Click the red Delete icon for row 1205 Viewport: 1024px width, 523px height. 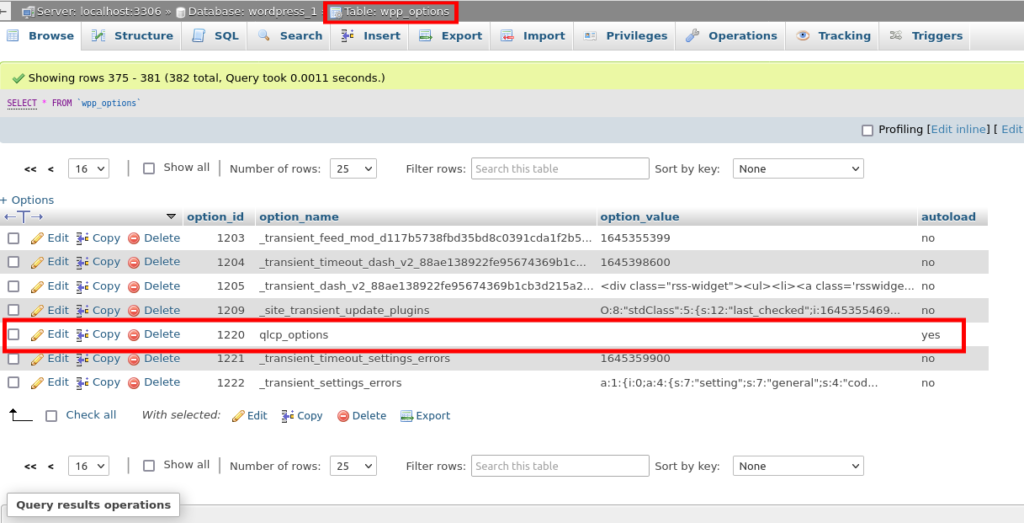(134, 287)
